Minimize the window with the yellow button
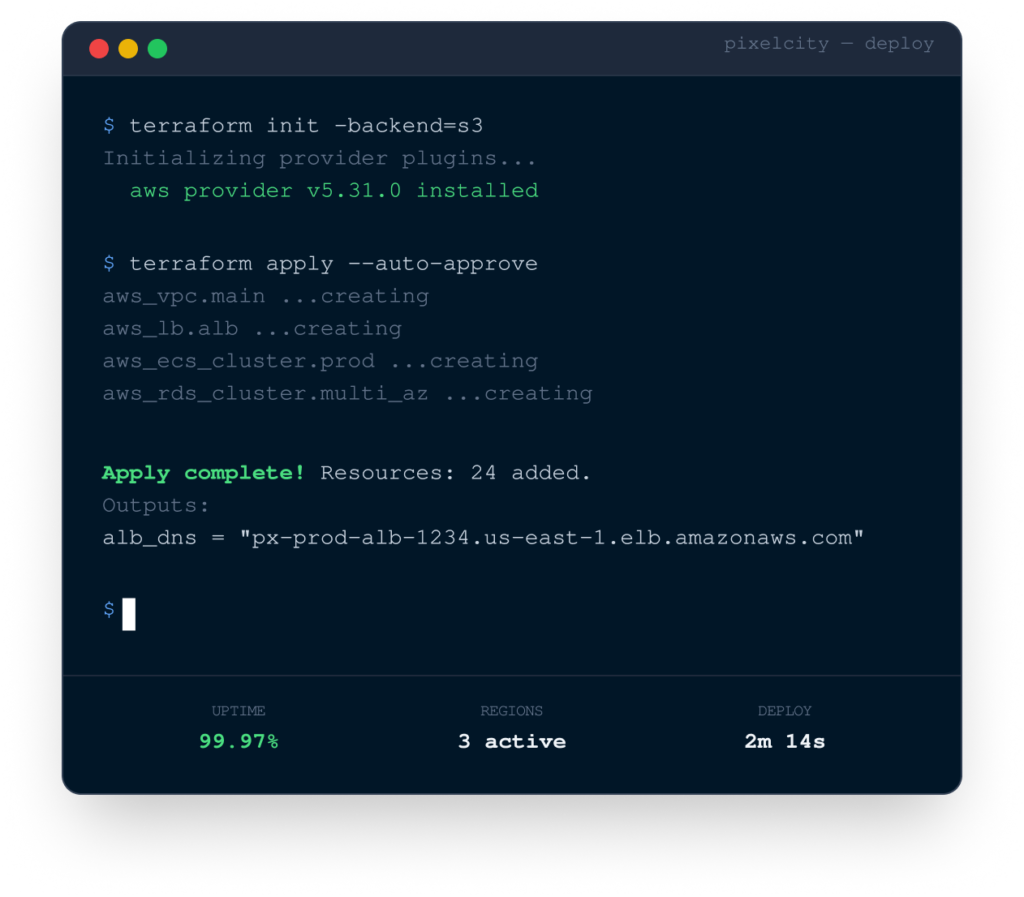The height and width of the screenshot is (897, 1024). click(128, 48)
